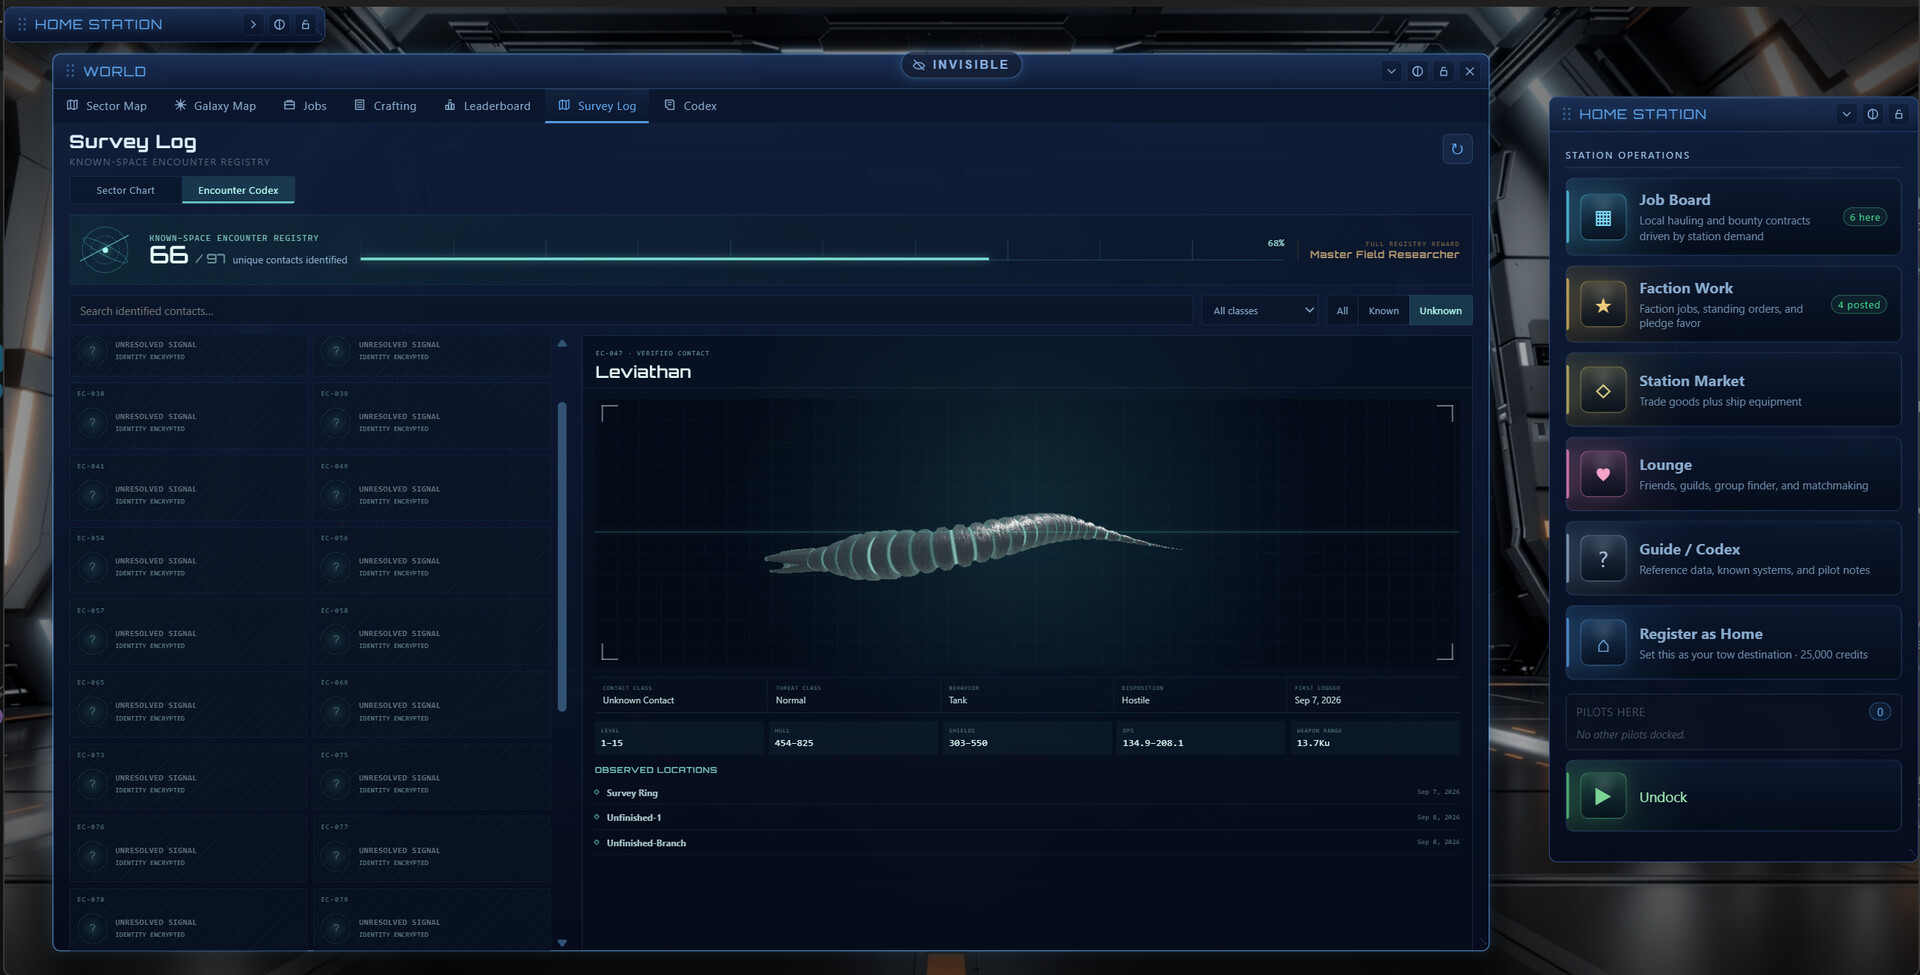Open the Leaderboard tab

coord(487,106)
